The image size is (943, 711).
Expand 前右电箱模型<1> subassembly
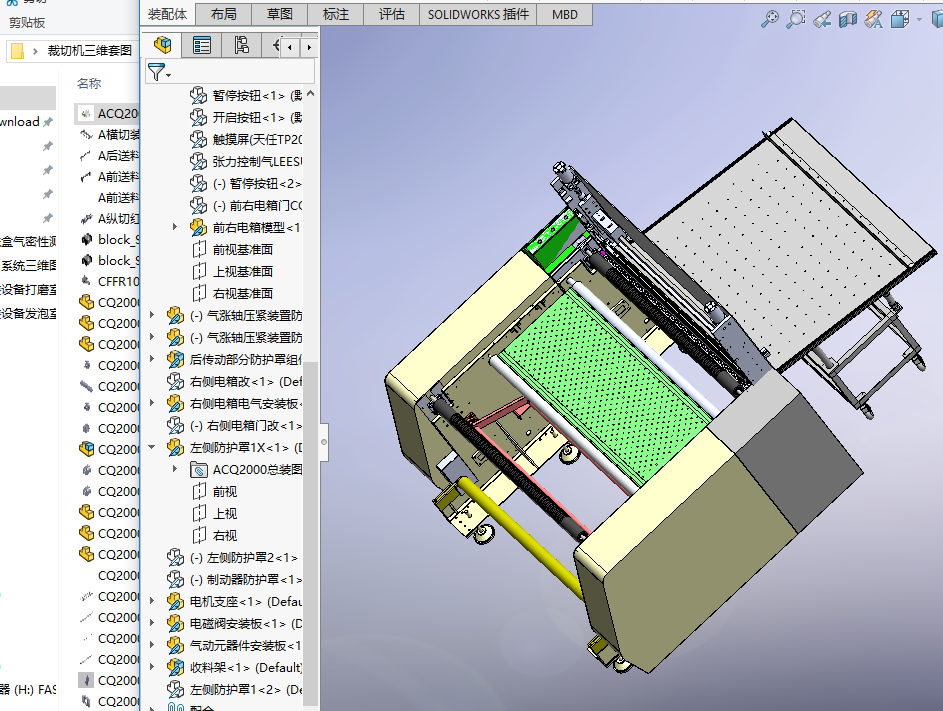pos(174,227)
